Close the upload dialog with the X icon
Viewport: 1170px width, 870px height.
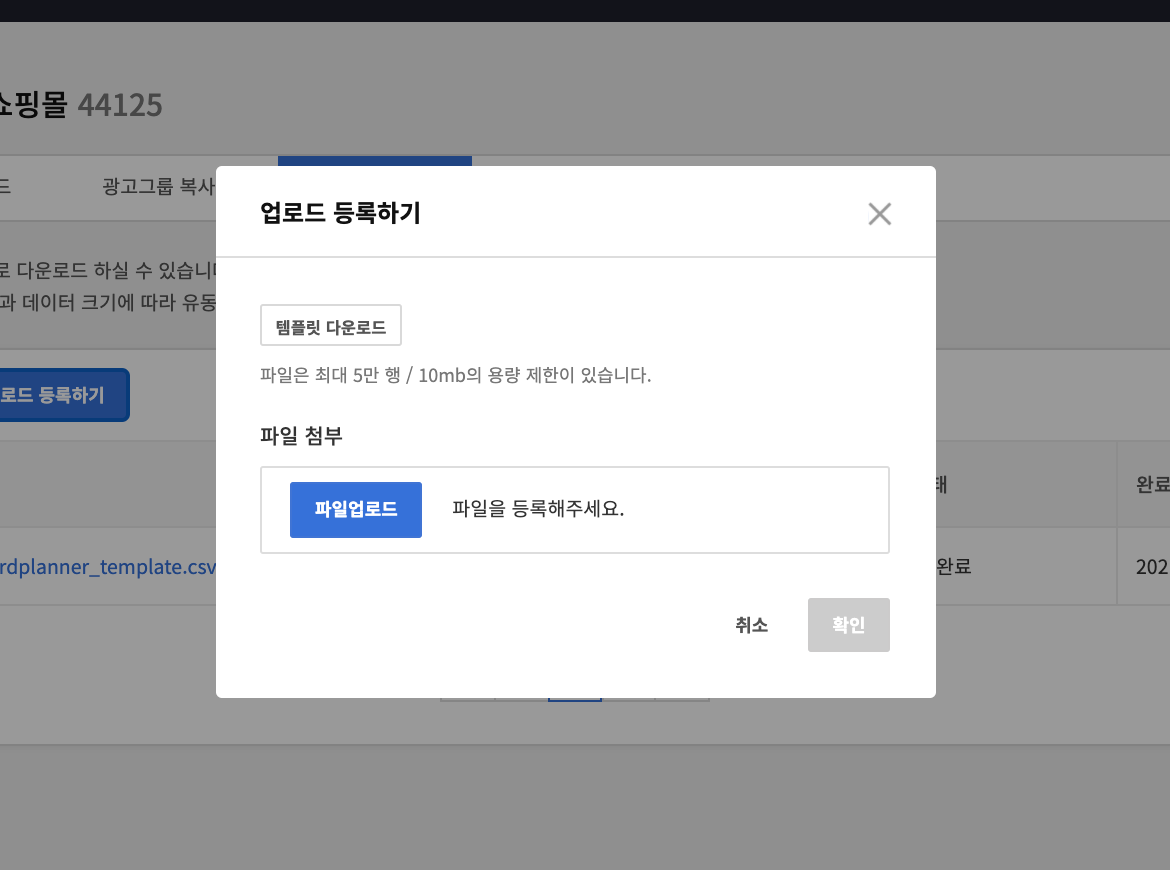tap(879, 214)
